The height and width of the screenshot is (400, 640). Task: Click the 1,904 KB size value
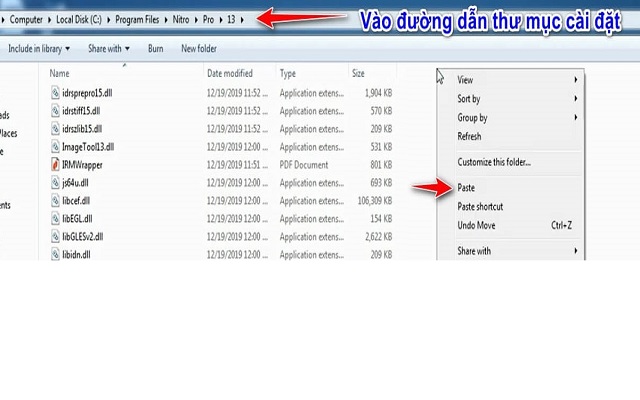coord(378,93)
